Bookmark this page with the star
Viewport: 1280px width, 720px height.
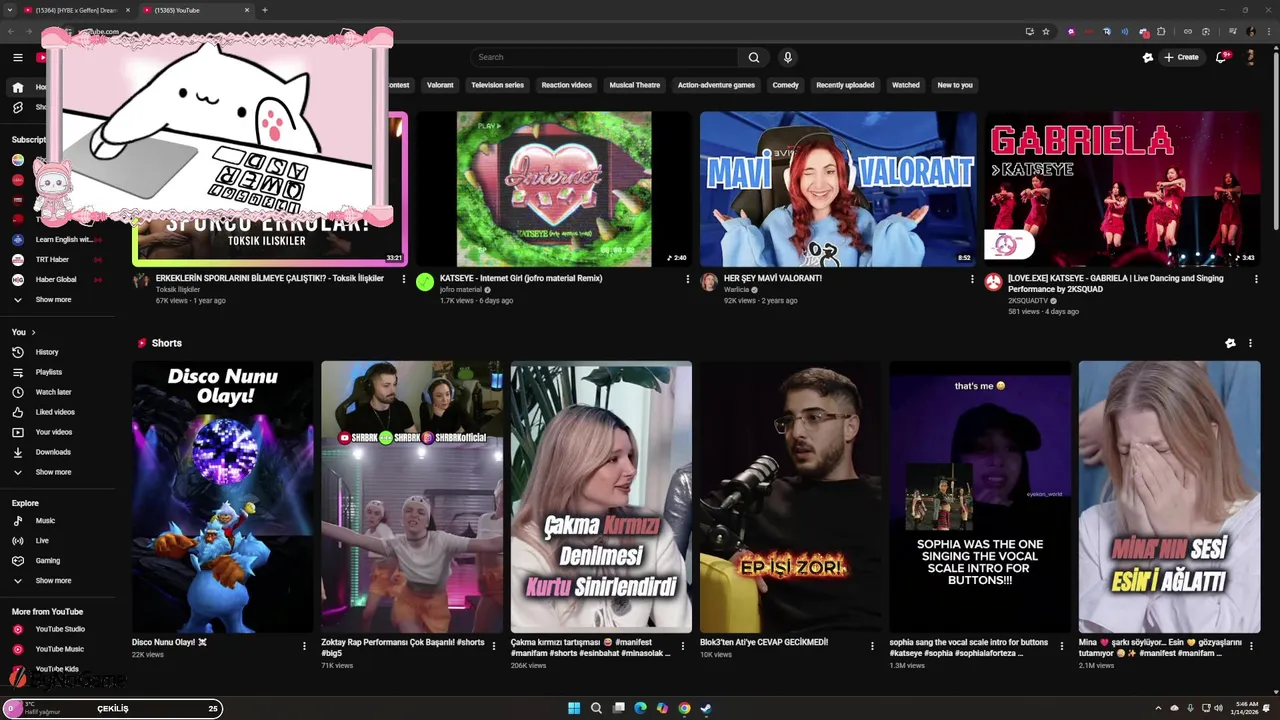coord(1046,31)
